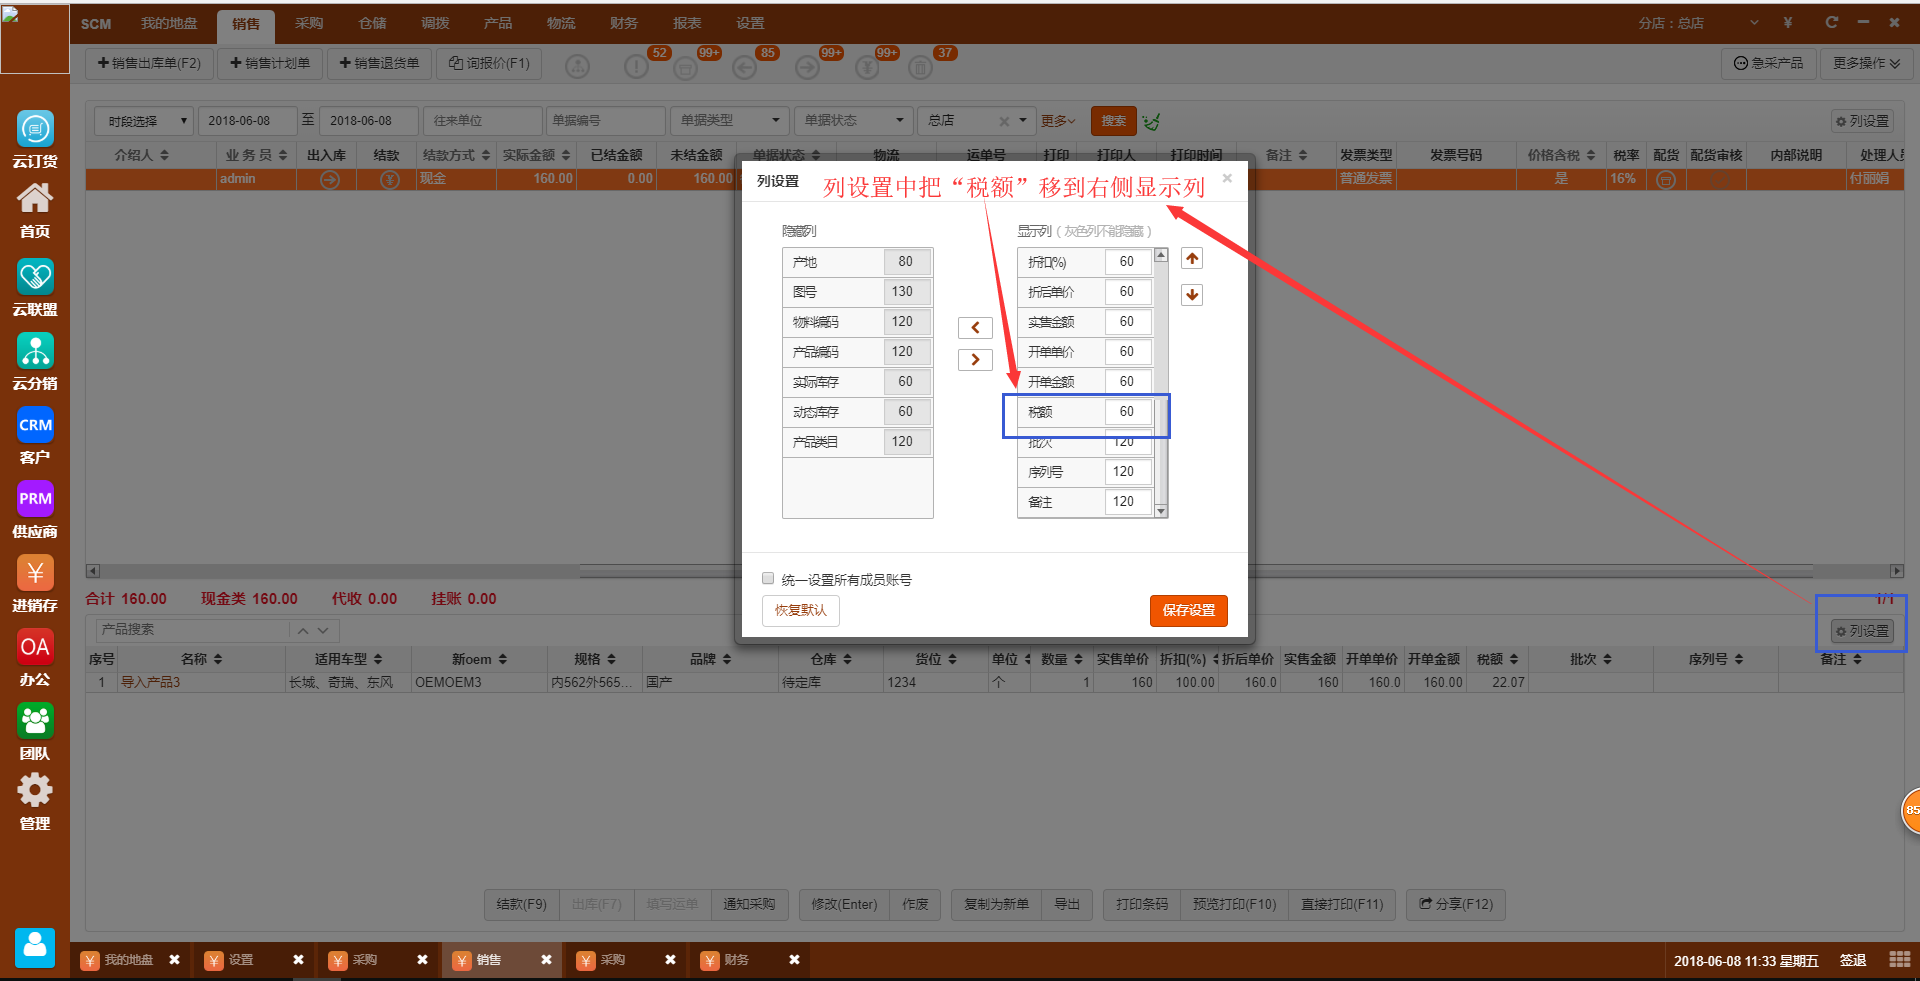Viewport: 1920px width, 981px height.
Task: Expand the 时段选择 dropdown
Action: click(144, 121)
